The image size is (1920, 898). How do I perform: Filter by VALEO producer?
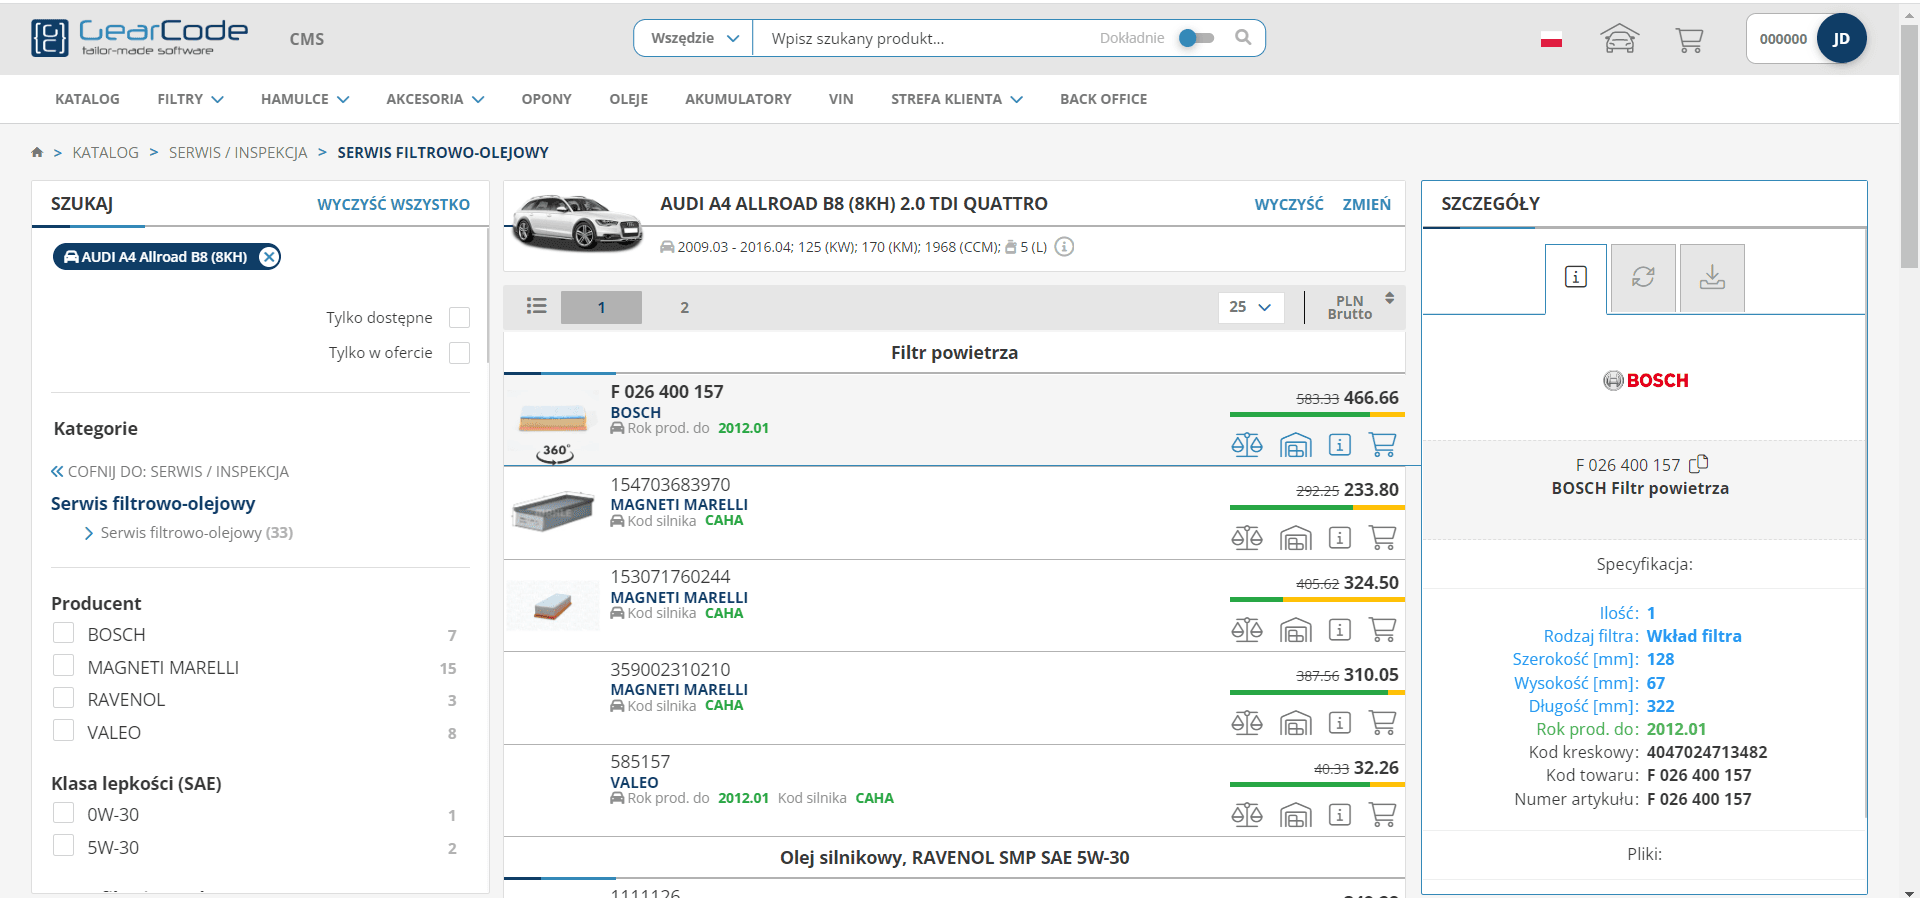pos(63,731)
